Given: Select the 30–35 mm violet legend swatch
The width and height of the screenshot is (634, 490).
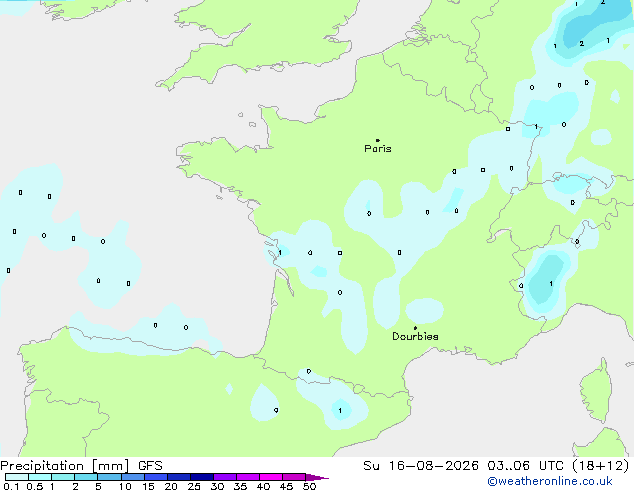Looking at the screenshot, I should pyautogui.click(x=225, y=477).
